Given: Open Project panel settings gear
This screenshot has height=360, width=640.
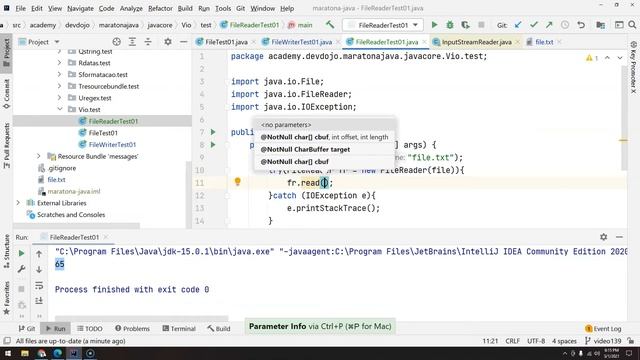Looking at the screenshot, I should coord(168,42).
